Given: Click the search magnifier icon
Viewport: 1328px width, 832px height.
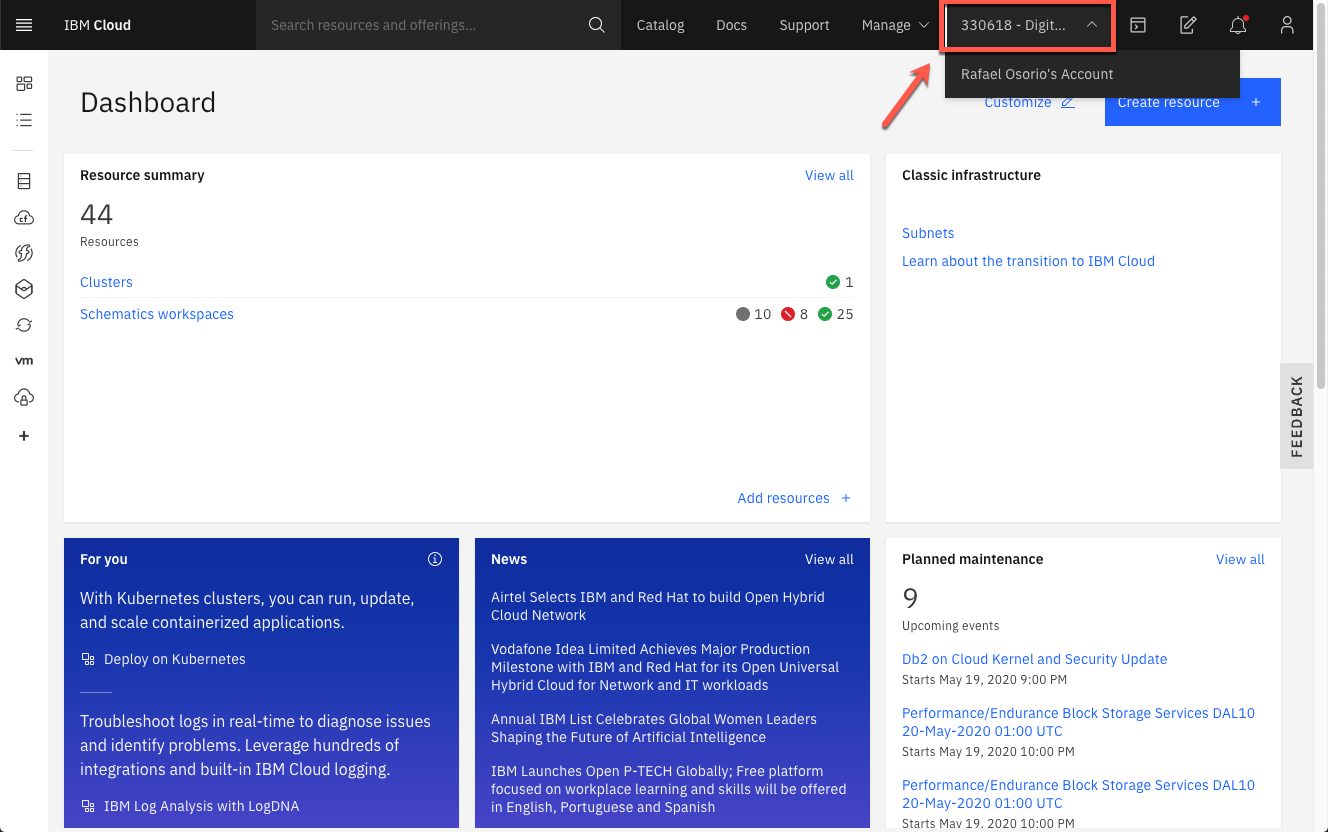Looking at the screenshot, I should click(x=596, y=25).
